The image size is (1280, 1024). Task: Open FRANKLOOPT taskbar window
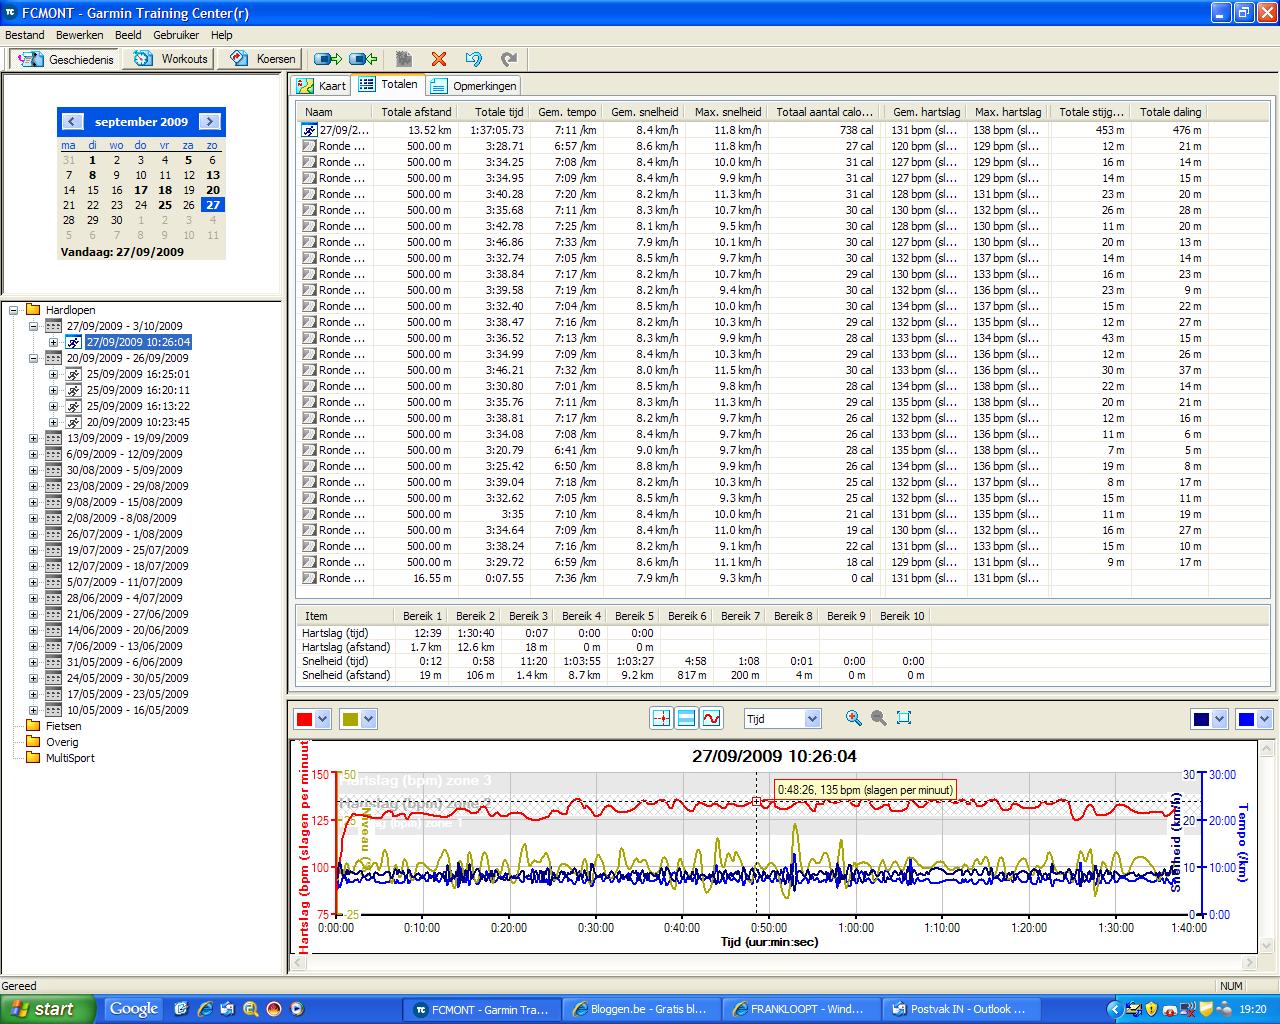coord(799,1009)
